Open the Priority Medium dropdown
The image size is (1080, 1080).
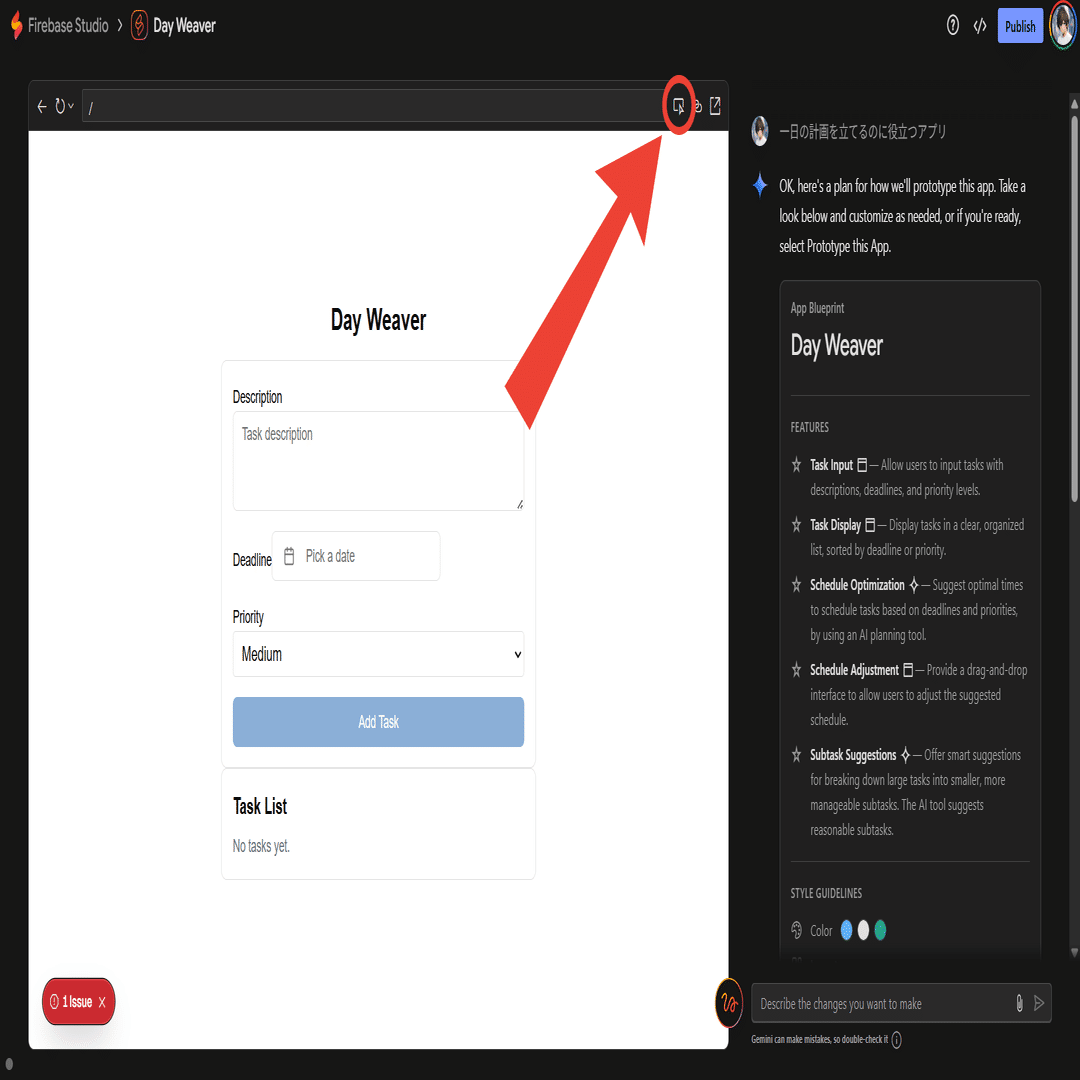point(378,654)
